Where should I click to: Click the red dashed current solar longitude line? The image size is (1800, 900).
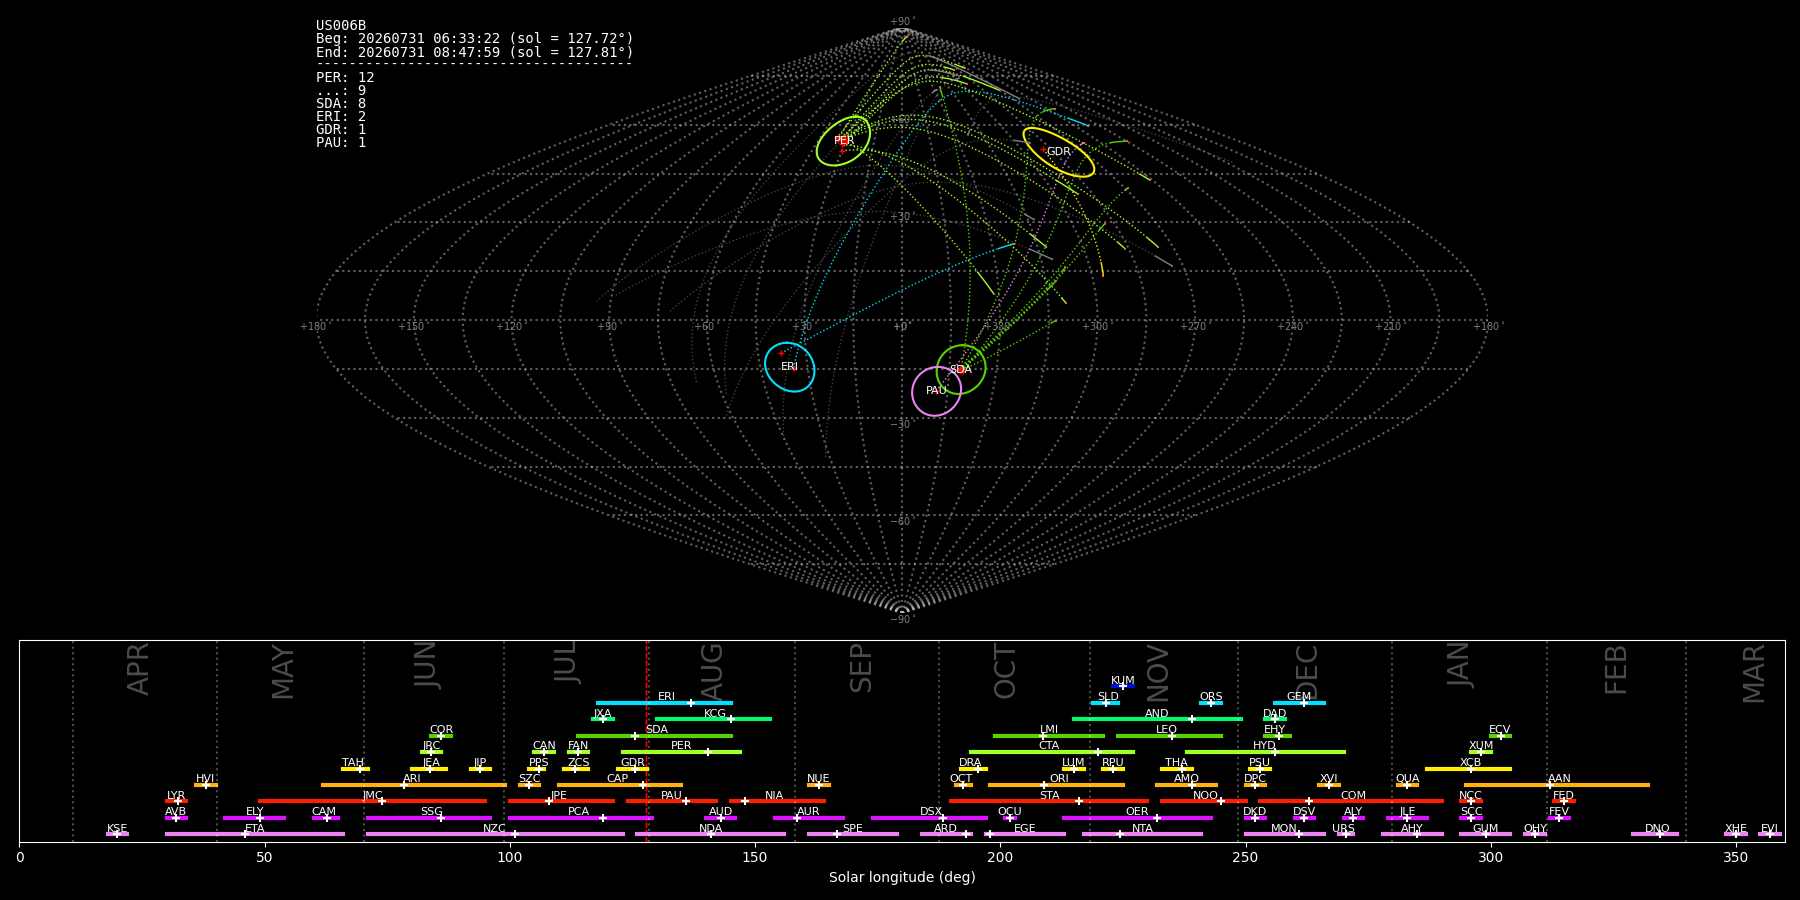pos(647,740)
